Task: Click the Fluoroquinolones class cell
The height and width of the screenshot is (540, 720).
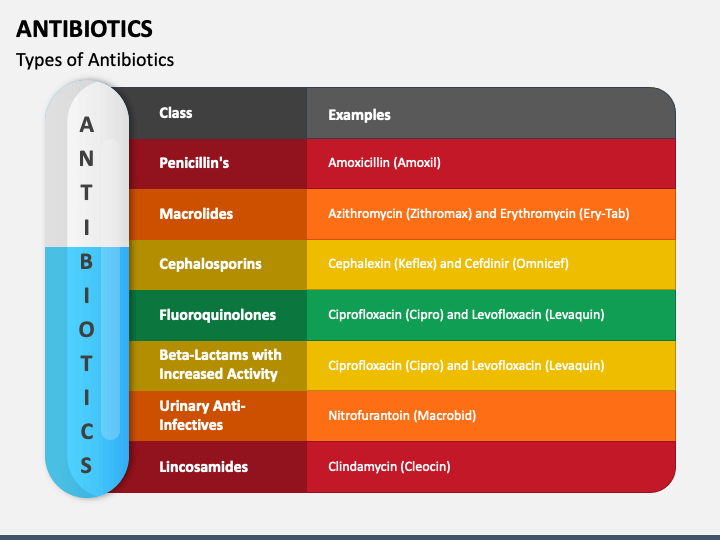Action: pyautogui.click(x=218, y=315)
